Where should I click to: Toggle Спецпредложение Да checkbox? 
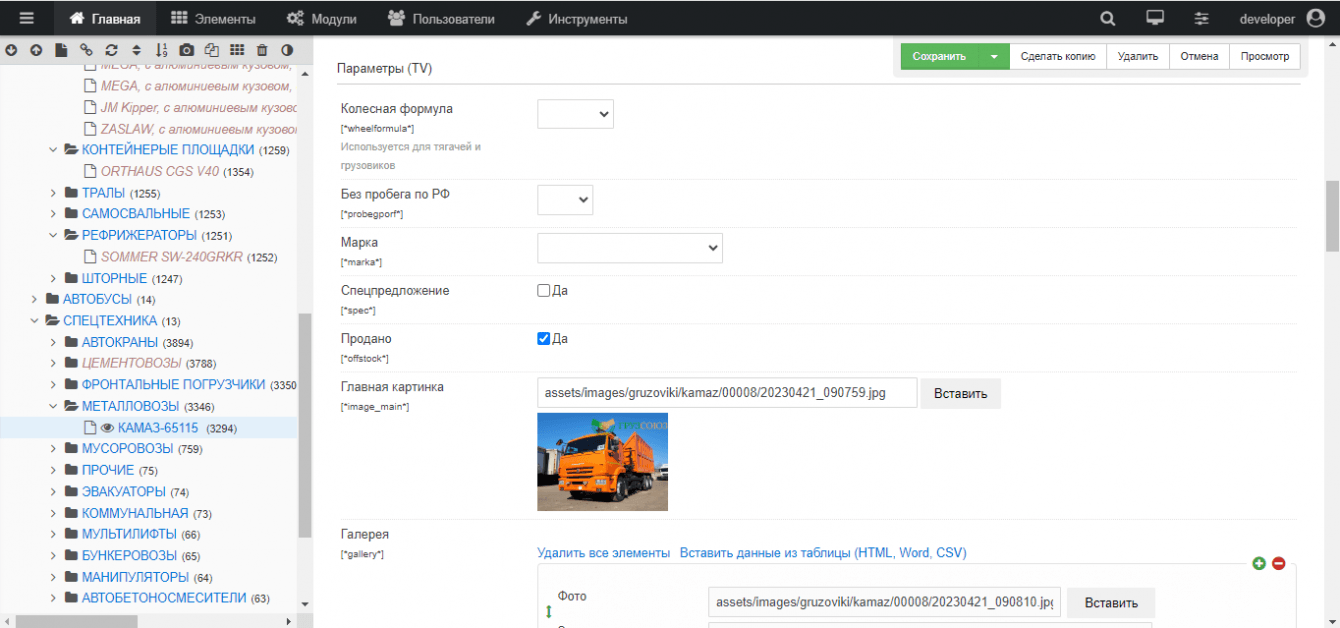[544, 291]
